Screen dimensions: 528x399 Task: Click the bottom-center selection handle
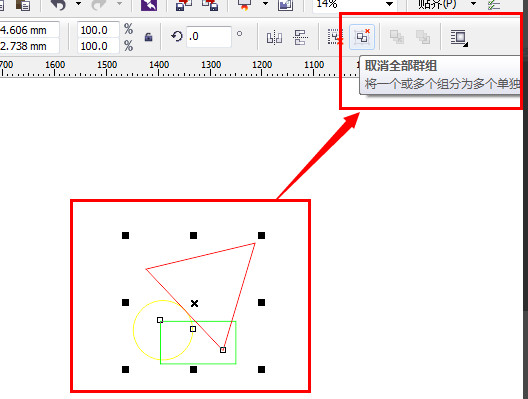pos(193,370)
